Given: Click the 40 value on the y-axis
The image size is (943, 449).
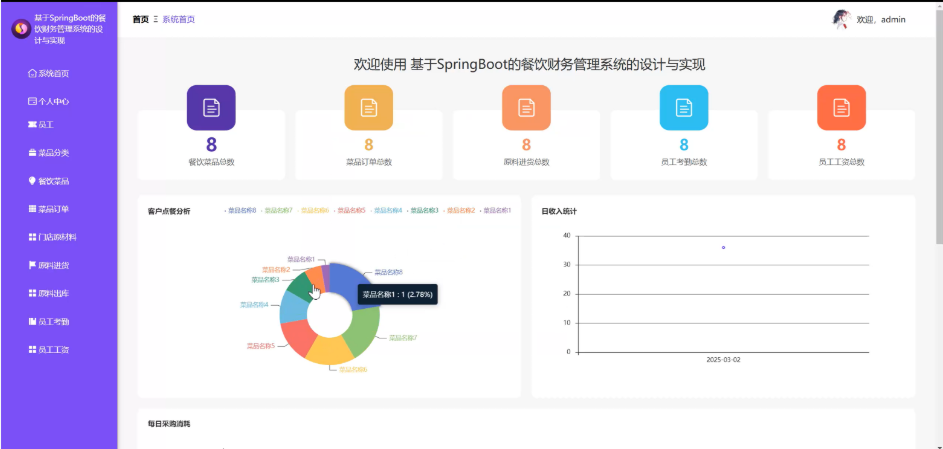Looking at the screenshot, I should pyautogui.click(x=567, y=236).
